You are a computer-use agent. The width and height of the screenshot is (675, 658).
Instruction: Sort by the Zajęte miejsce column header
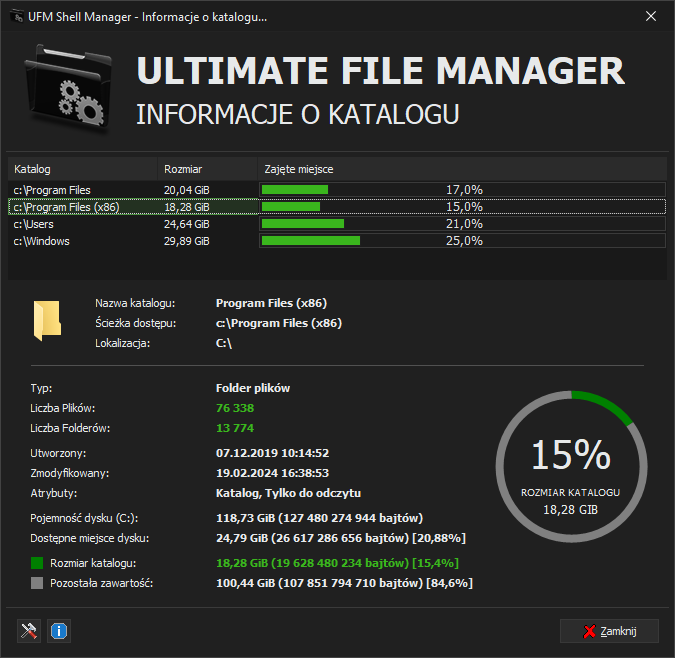click(x=462, y=169)
